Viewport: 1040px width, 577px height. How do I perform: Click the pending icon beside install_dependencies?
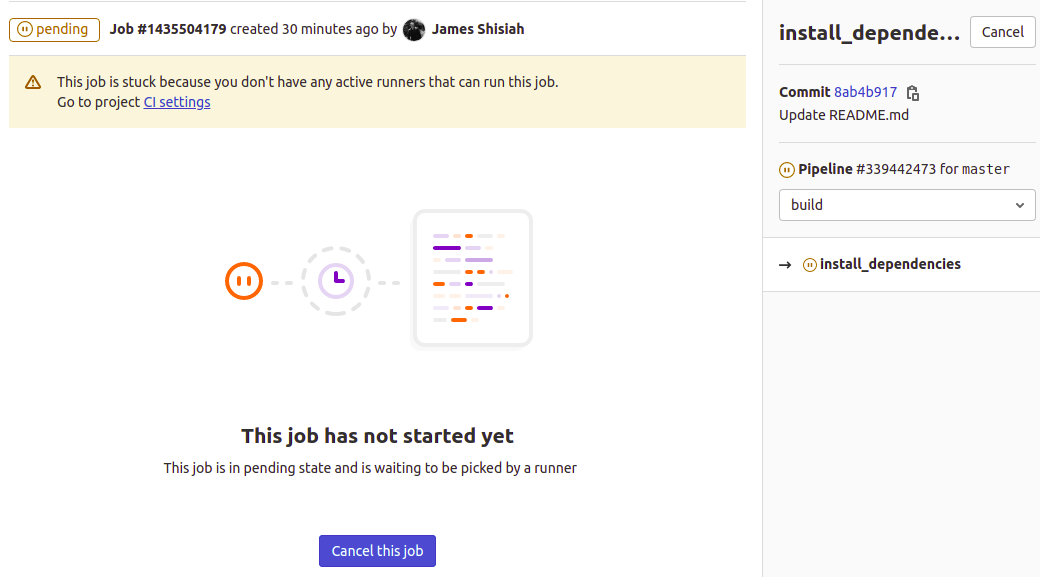tap(809, 265)
